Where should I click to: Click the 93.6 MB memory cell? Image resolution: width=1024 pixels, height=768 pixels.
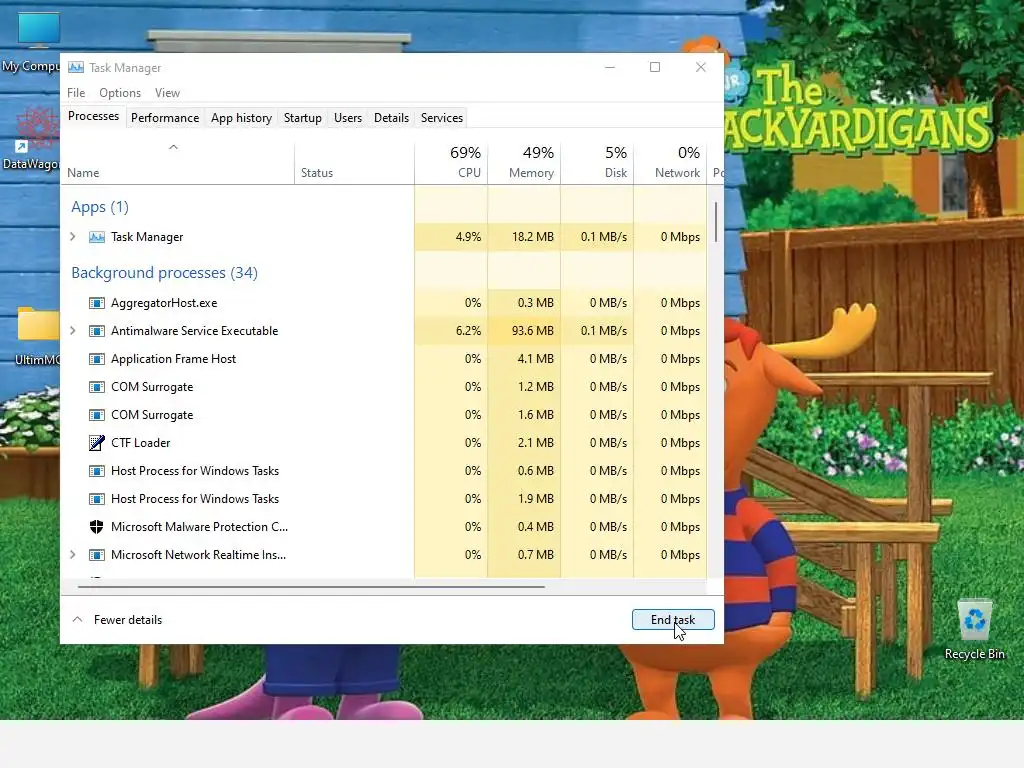click(524, 331)
